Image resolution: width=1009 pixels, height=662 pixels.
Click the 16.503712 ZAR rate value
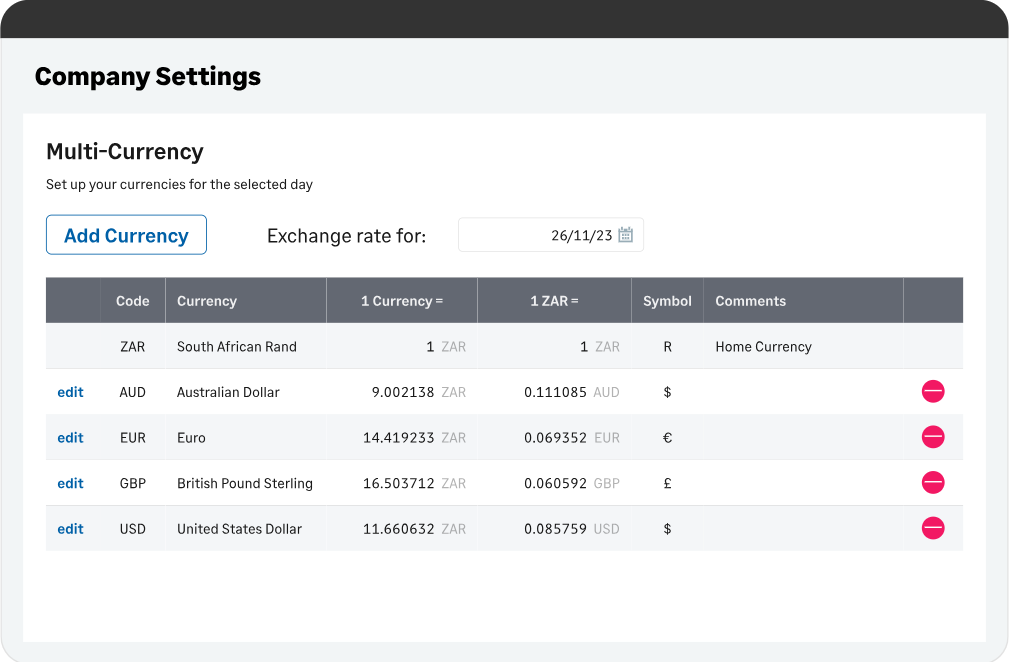[x=414, y=484]
